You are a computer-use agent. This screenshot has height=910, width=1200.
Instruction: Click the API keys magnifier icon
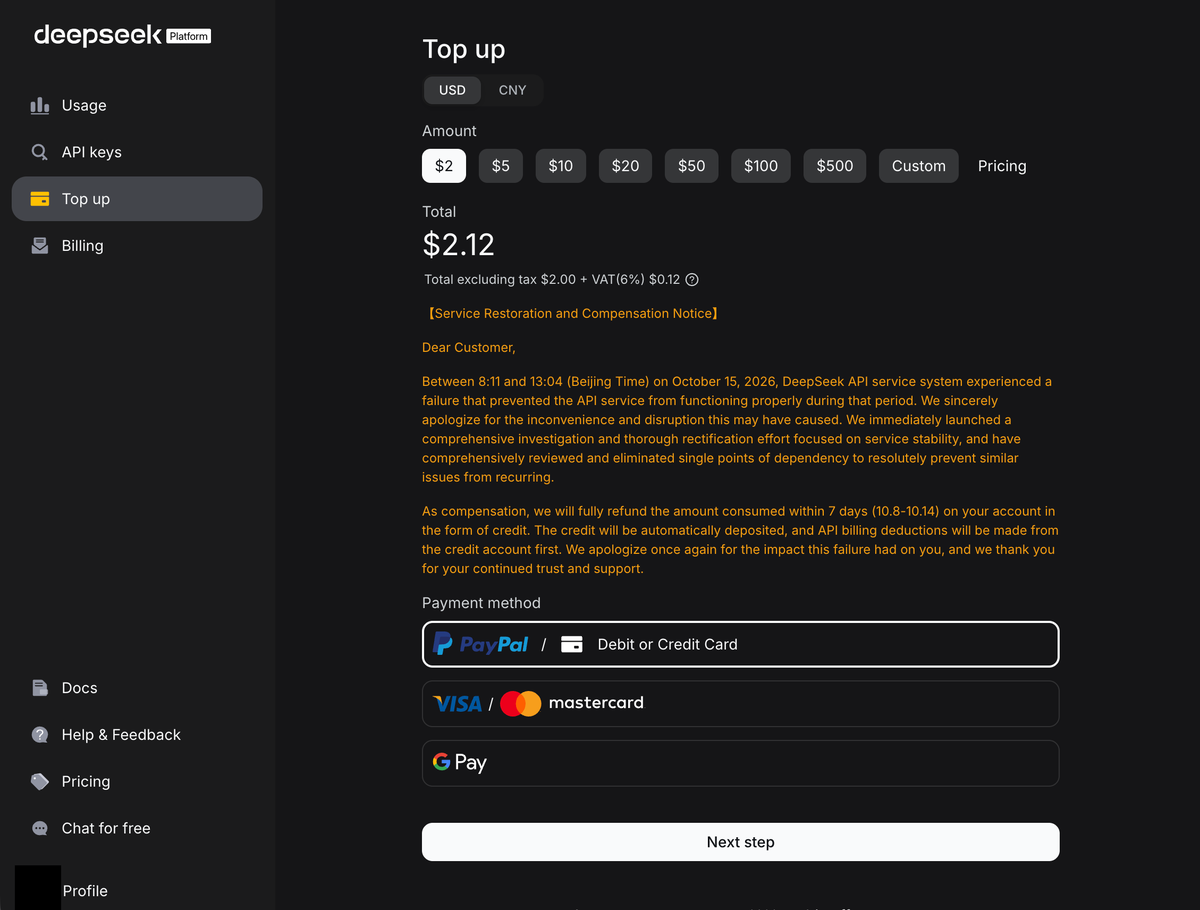pyautogui.click(x=40, y=152)
